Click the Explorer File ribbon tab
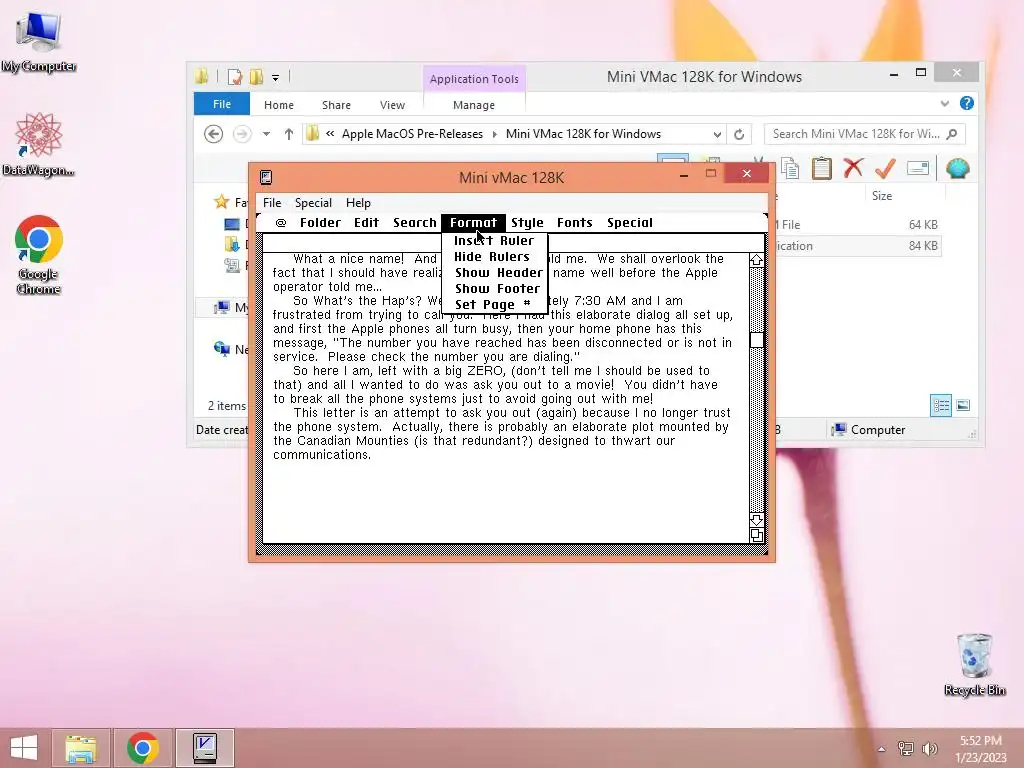Image resolution: width=1024 pixels, height=768 pixels. click(221, 104)
